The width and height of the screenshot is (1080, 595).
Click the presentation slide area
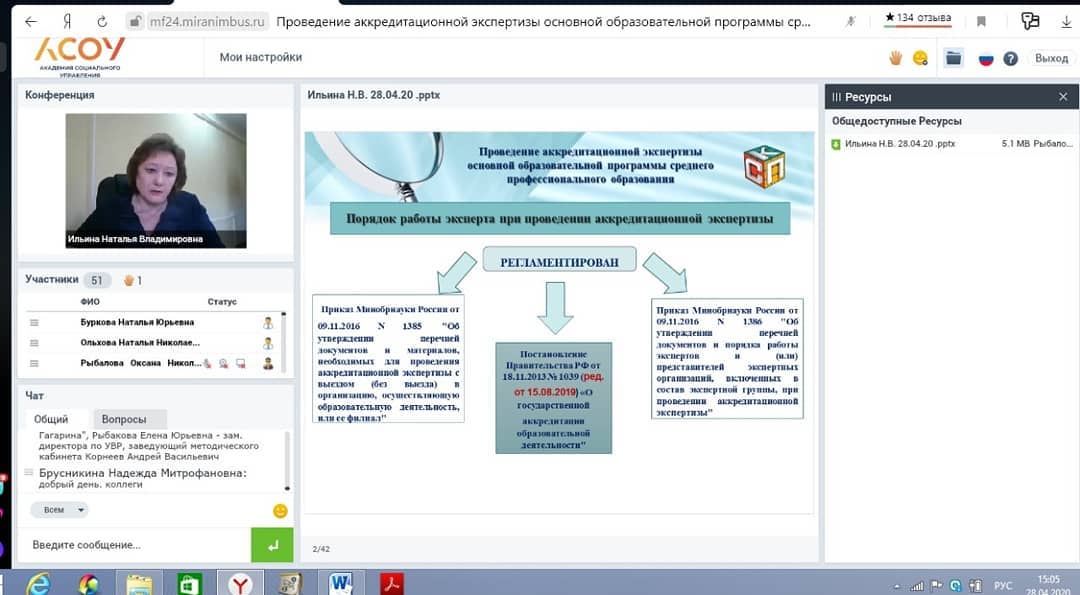[x=559, y=322]
